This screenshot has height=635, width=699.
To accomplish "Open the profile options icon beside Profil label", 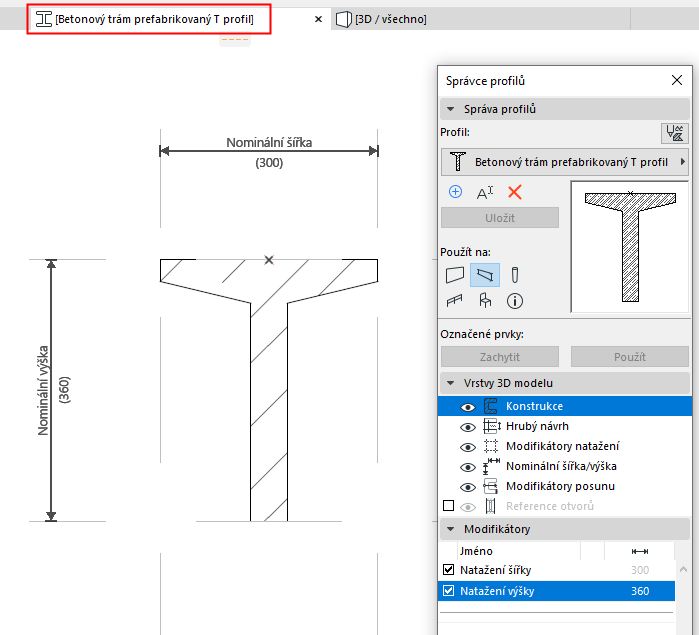I will 675,133.
